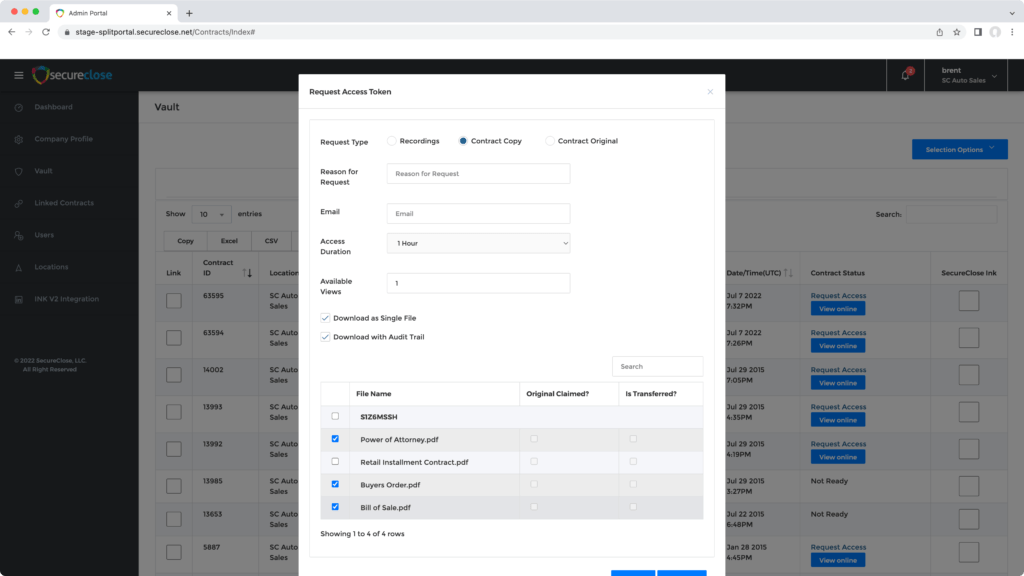Screen dimensions: 1024x576
Task: Uncheck Download as Single File
Action: 325,318
